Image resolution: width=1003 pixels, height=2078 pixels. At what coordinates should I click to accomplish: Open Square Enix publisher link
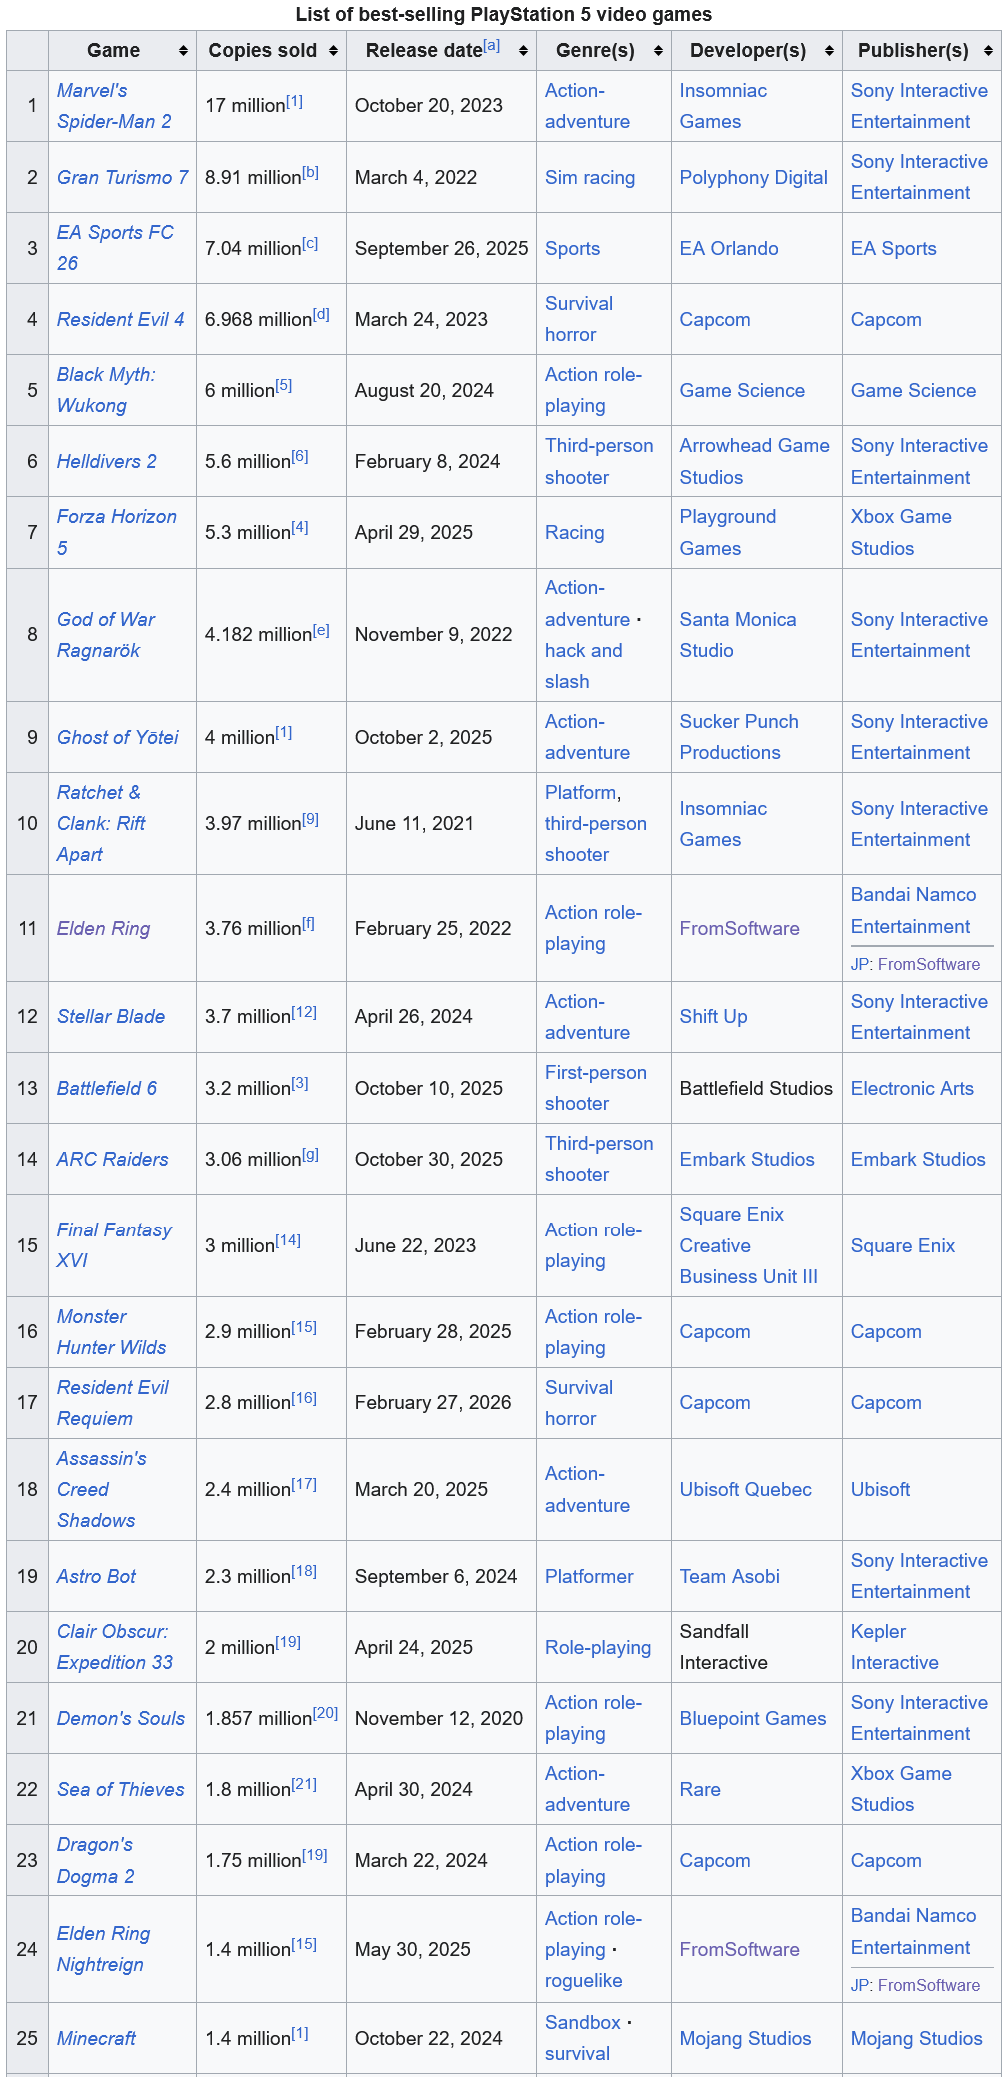coord(903,1245)
